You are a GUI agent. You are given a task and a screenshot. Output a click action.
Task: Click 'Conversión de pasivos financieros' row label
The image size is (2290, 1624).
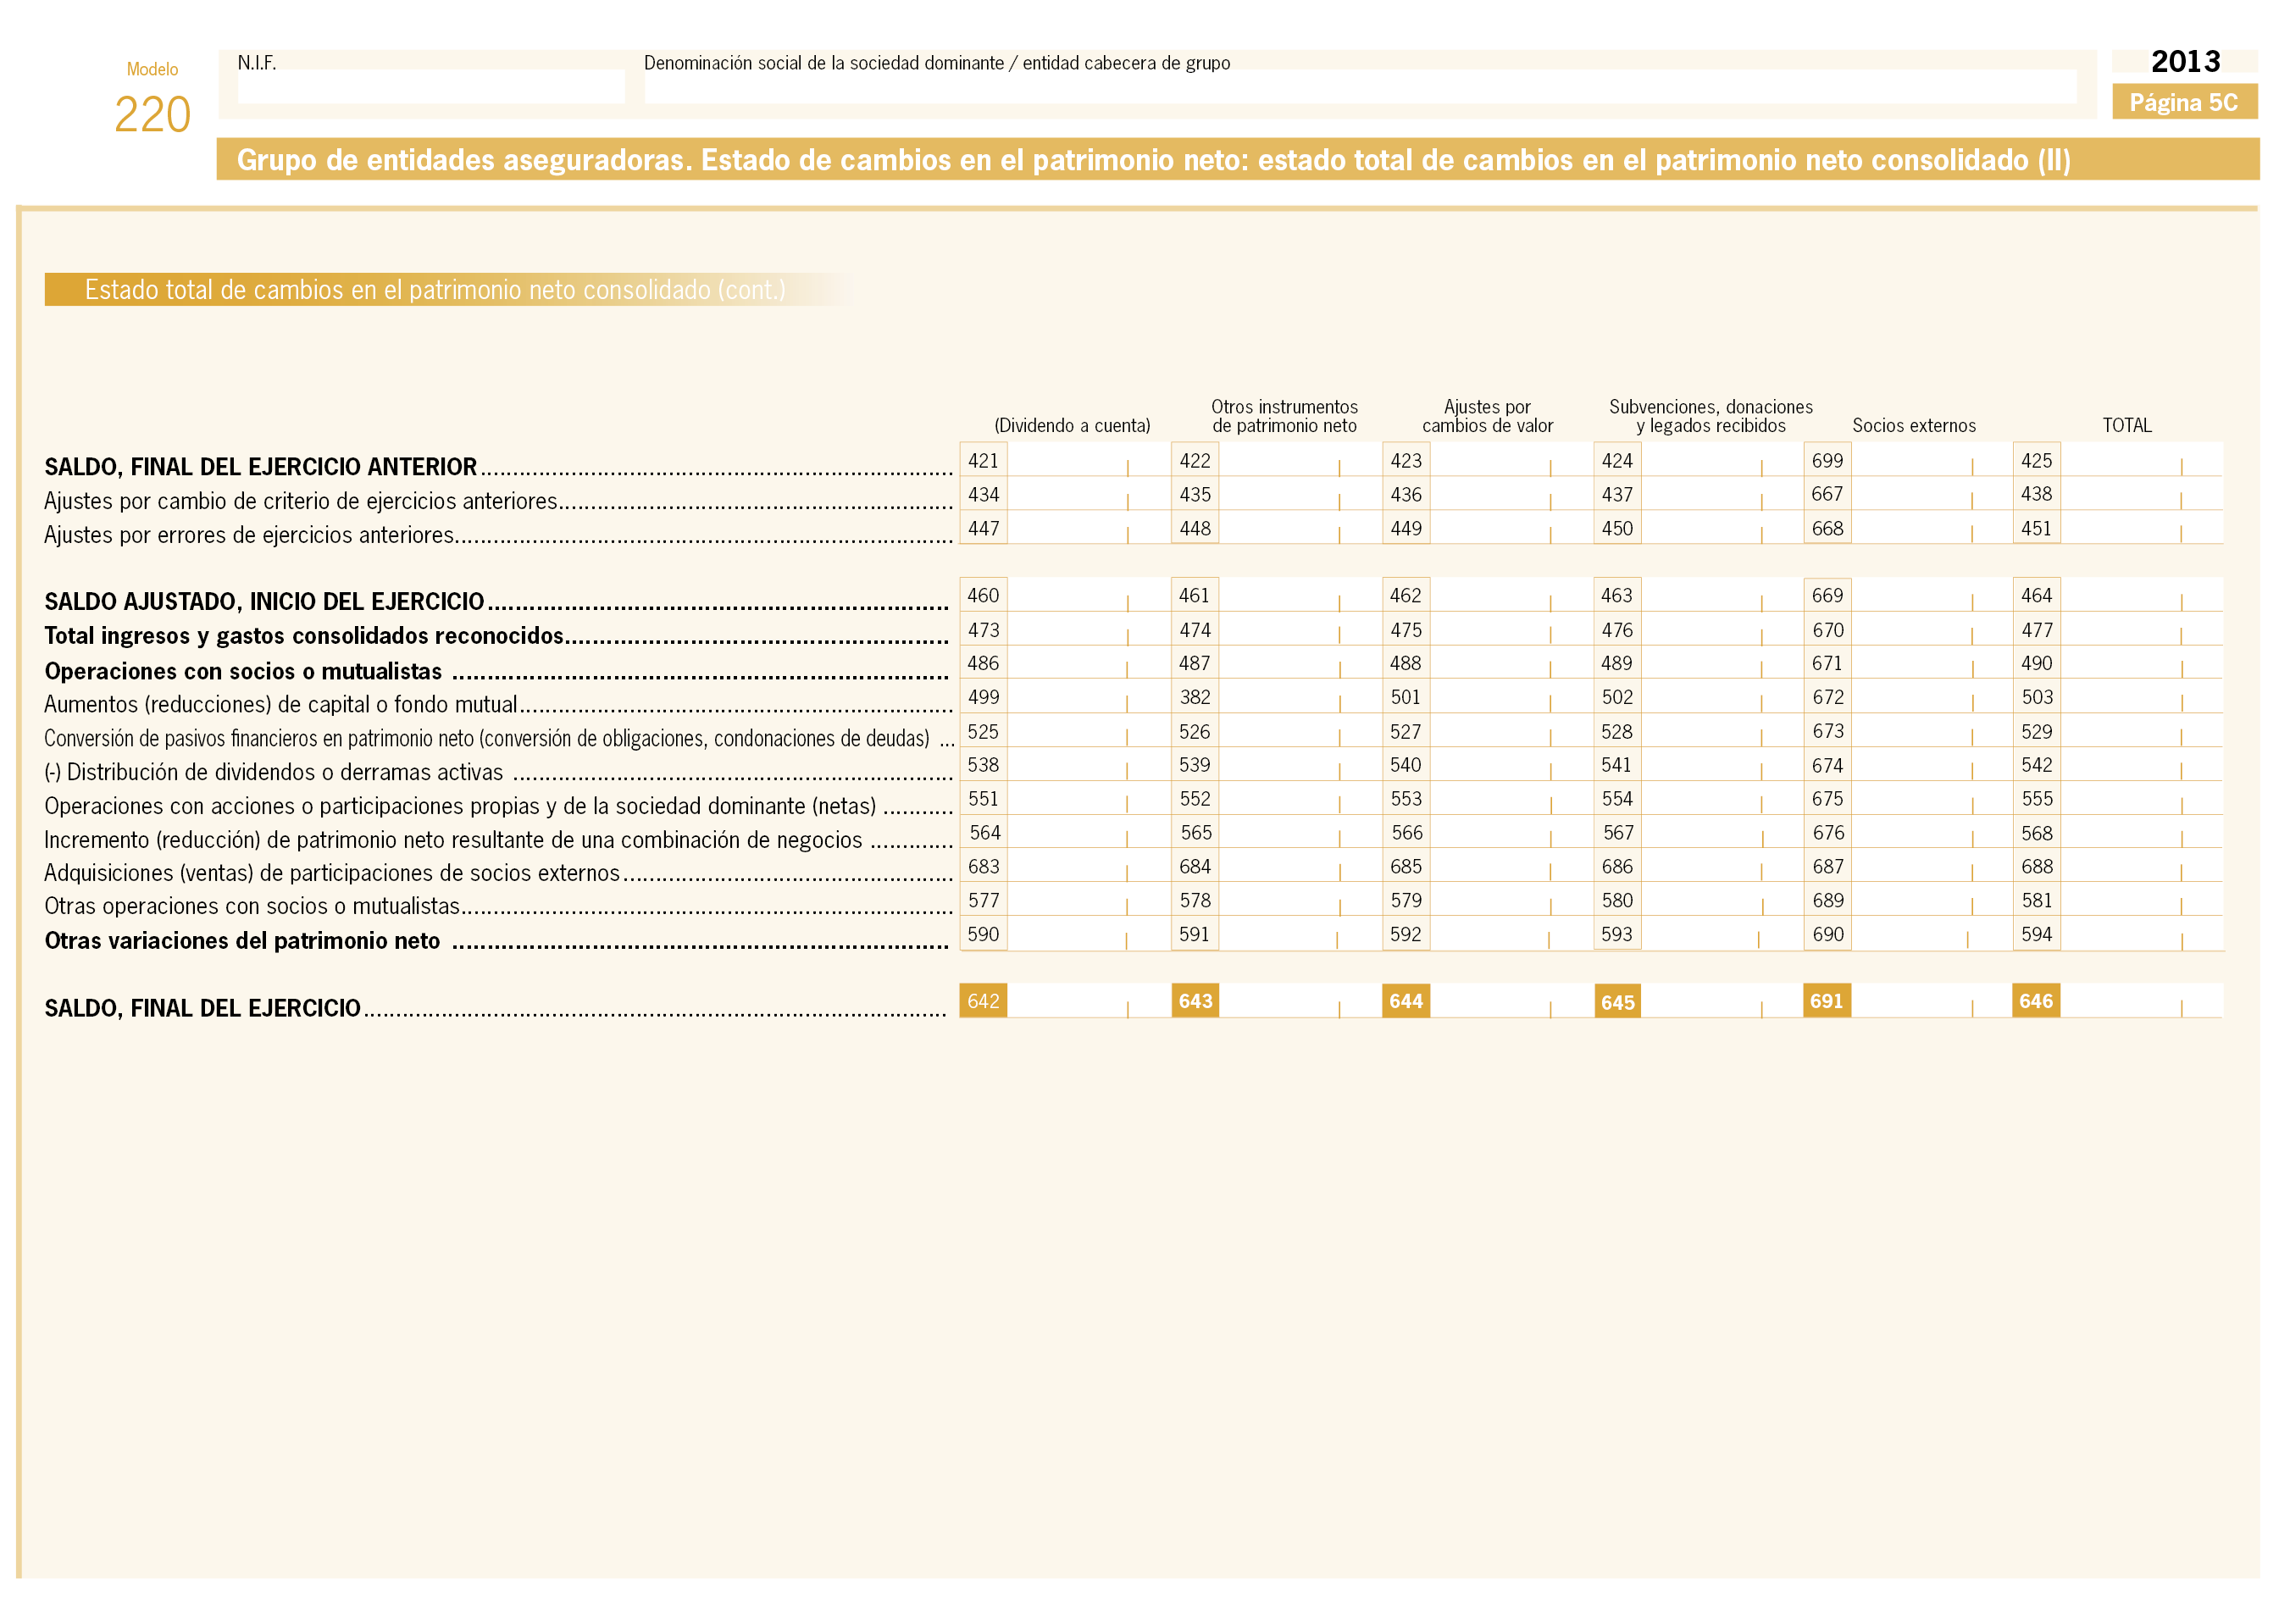487,738
